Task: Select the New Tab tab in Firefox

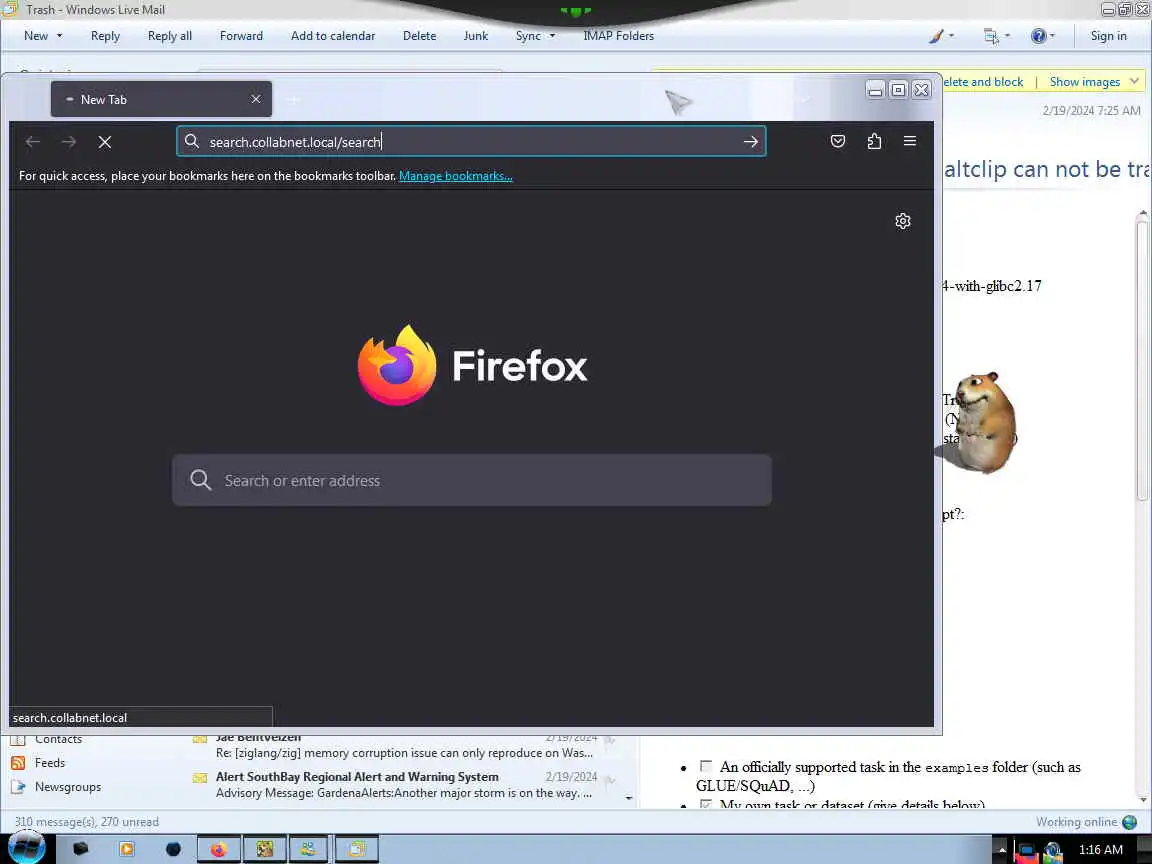Action: pyautogui.click(x=161, y=99)
